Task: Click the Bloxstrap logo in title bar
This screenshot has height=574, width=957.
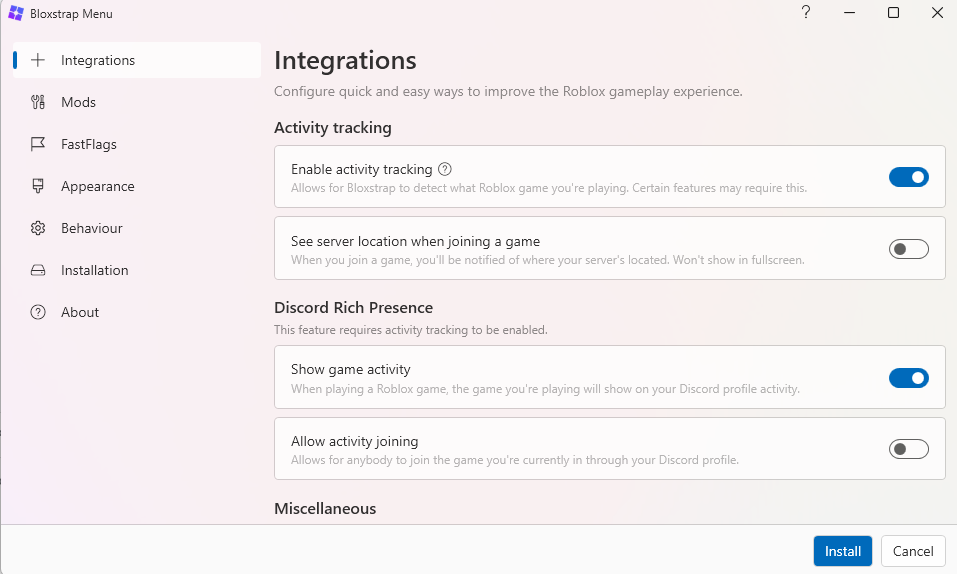Action: coord(16,14)
